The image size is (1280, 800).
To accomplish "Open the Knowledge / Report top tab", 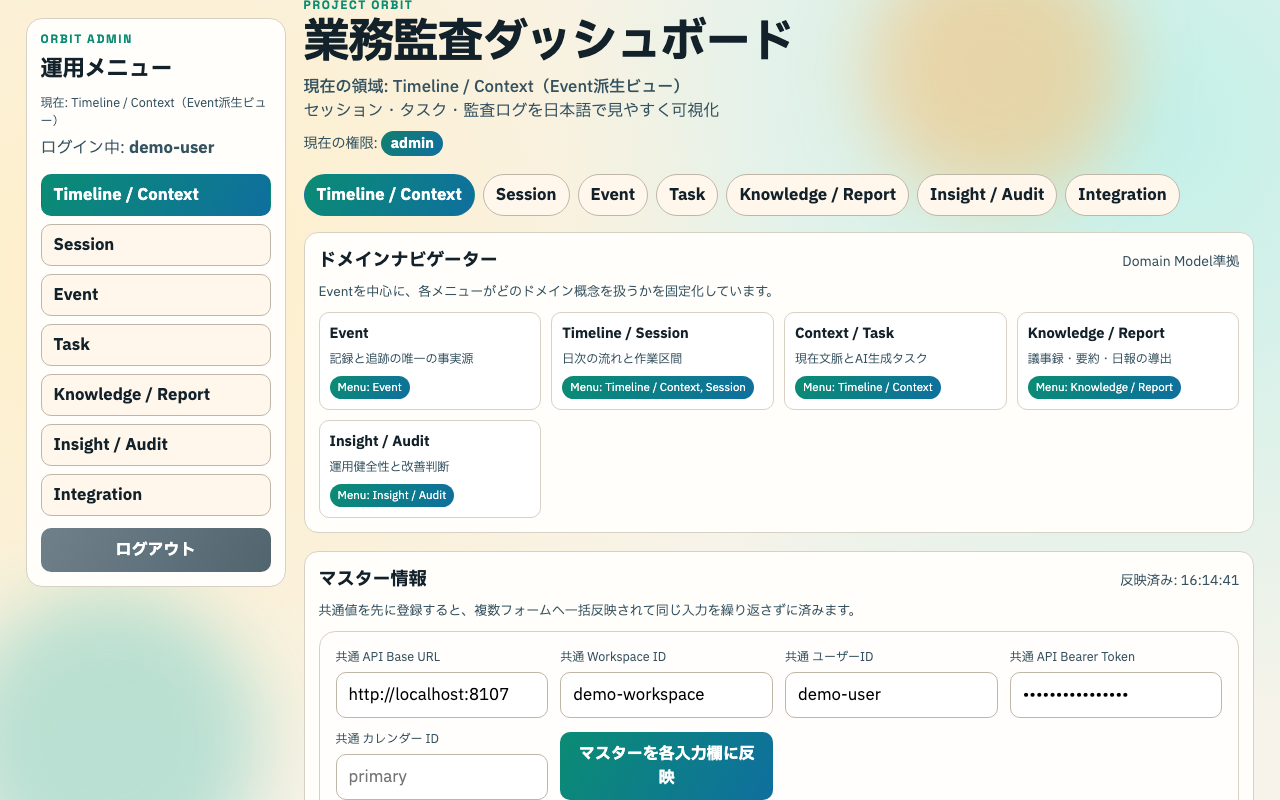I will (817, 195).
